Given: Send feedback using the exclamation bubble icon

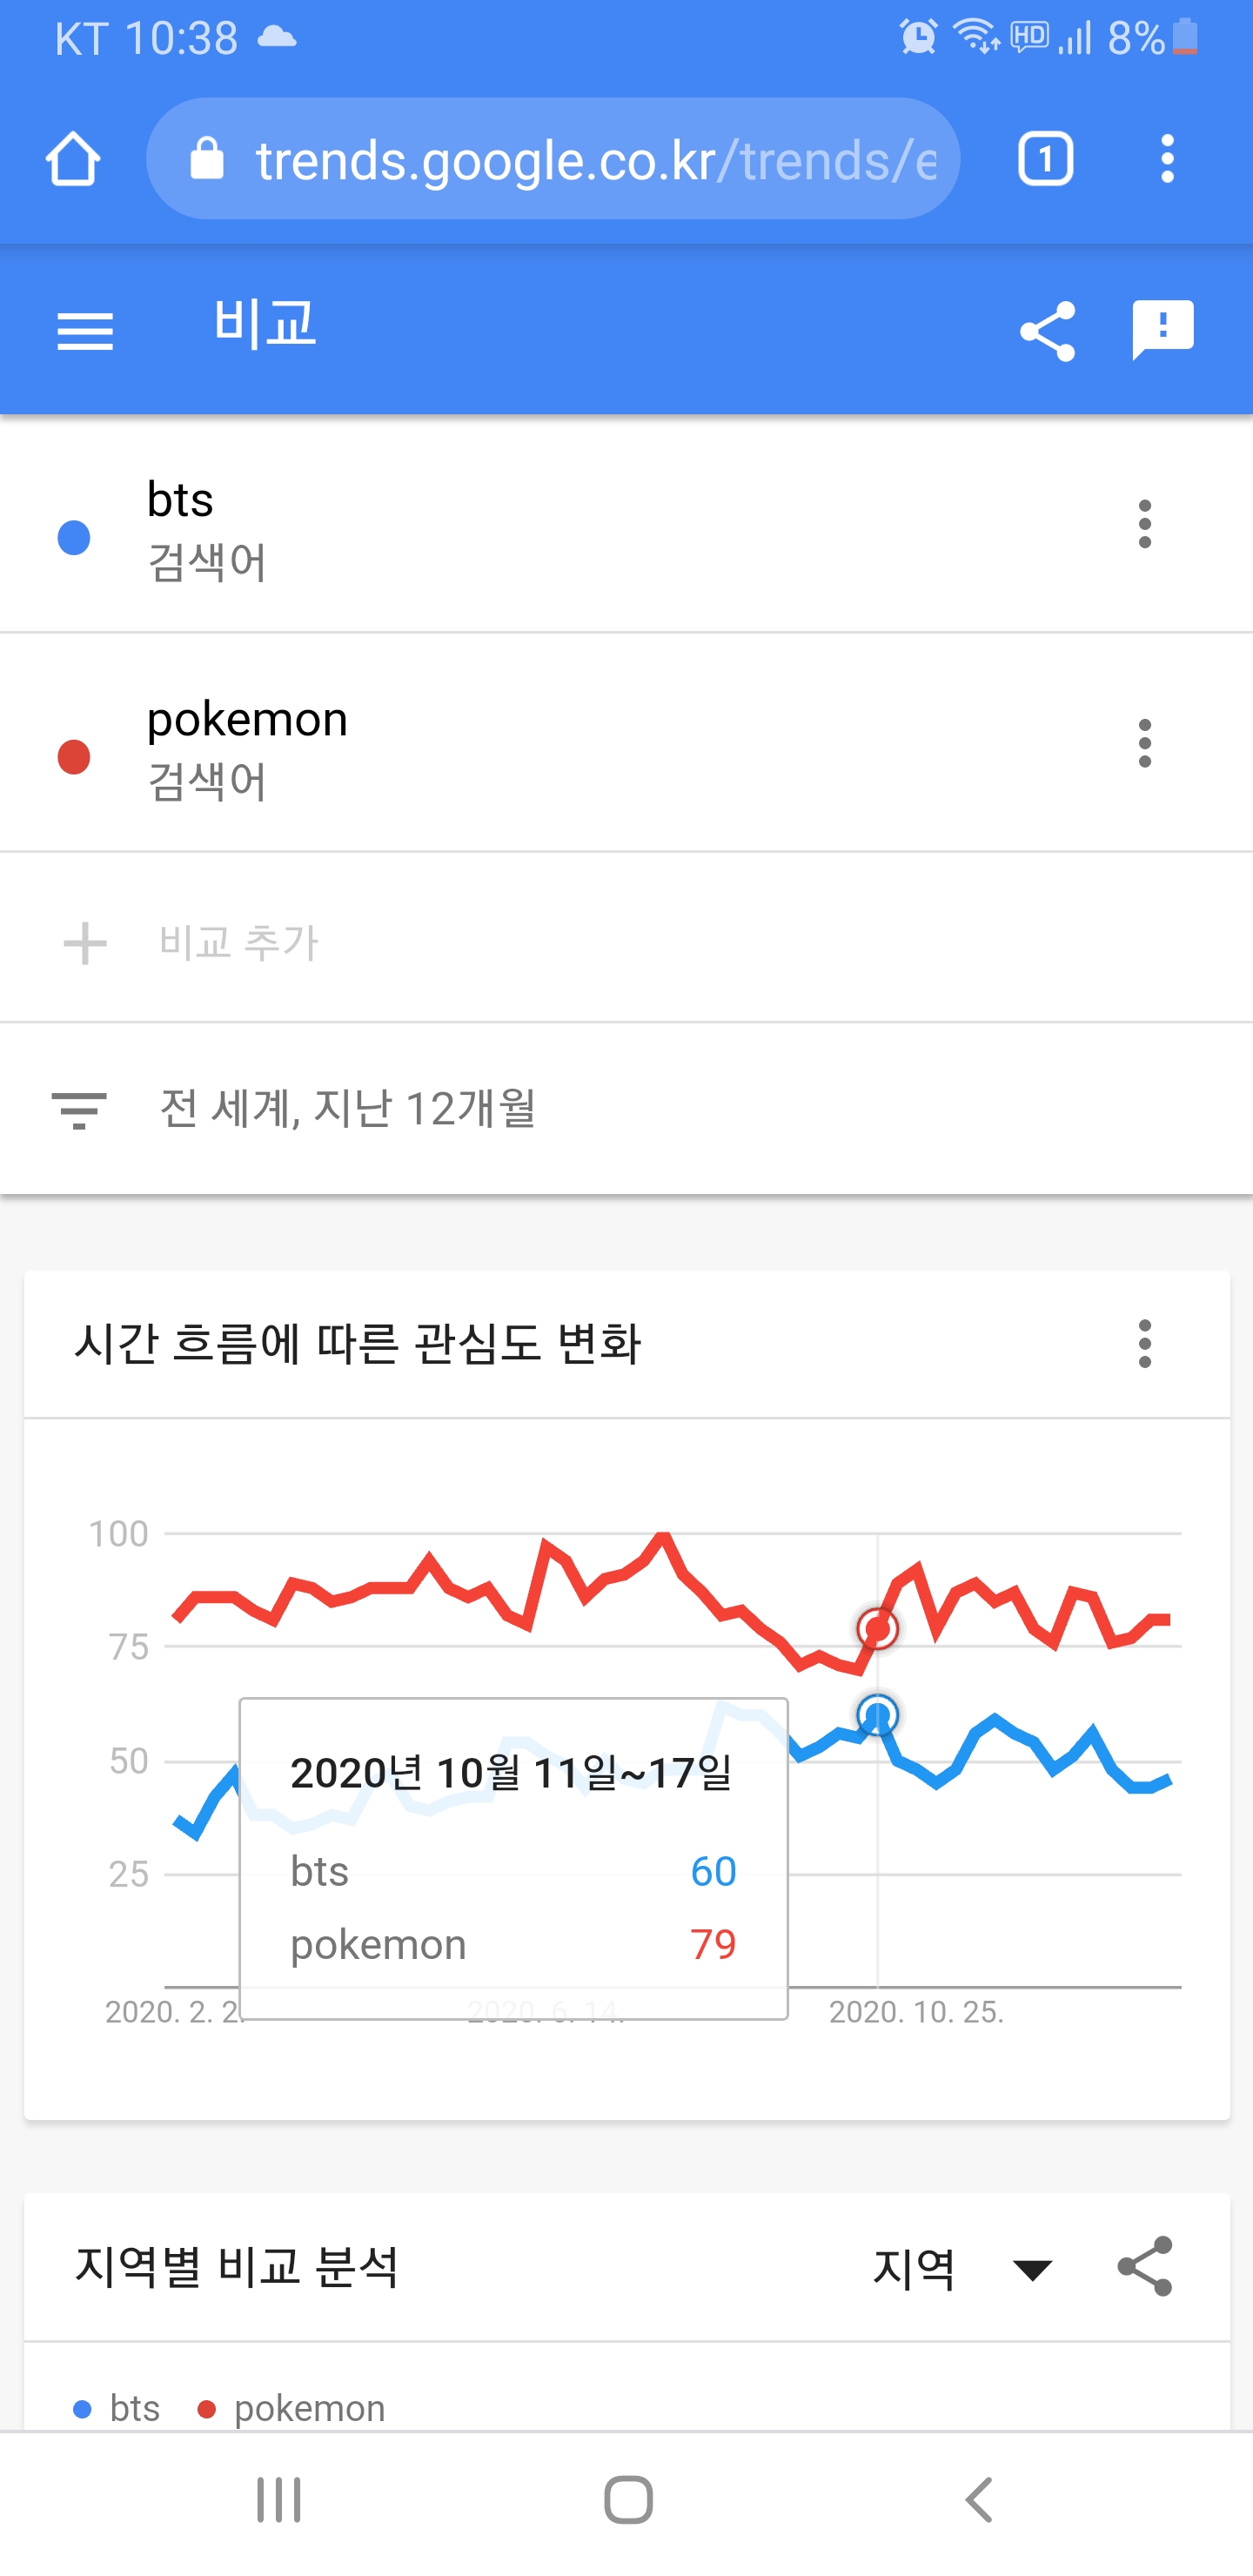Looking at the screenshot, I should point(1163,329).
